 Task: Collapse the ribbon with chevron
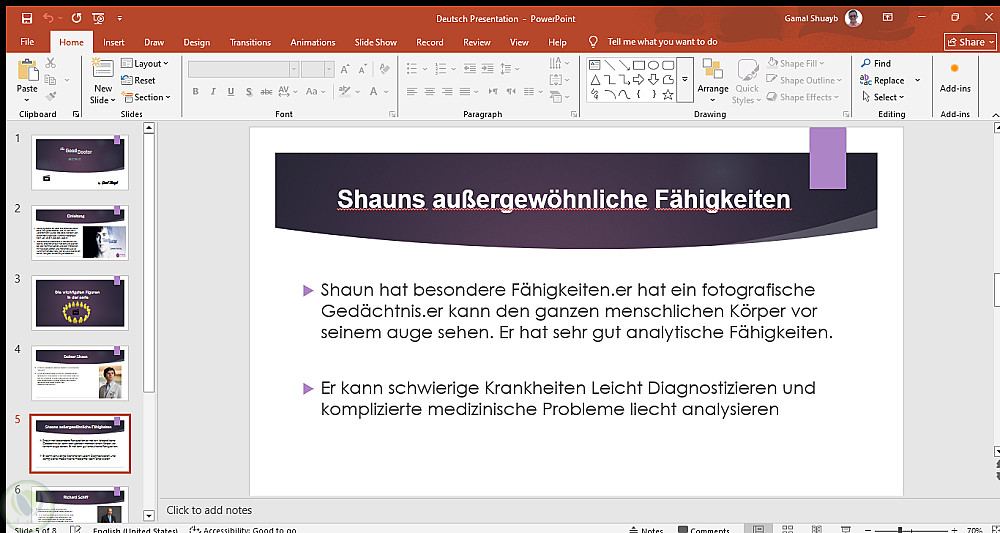coord(994,115)
